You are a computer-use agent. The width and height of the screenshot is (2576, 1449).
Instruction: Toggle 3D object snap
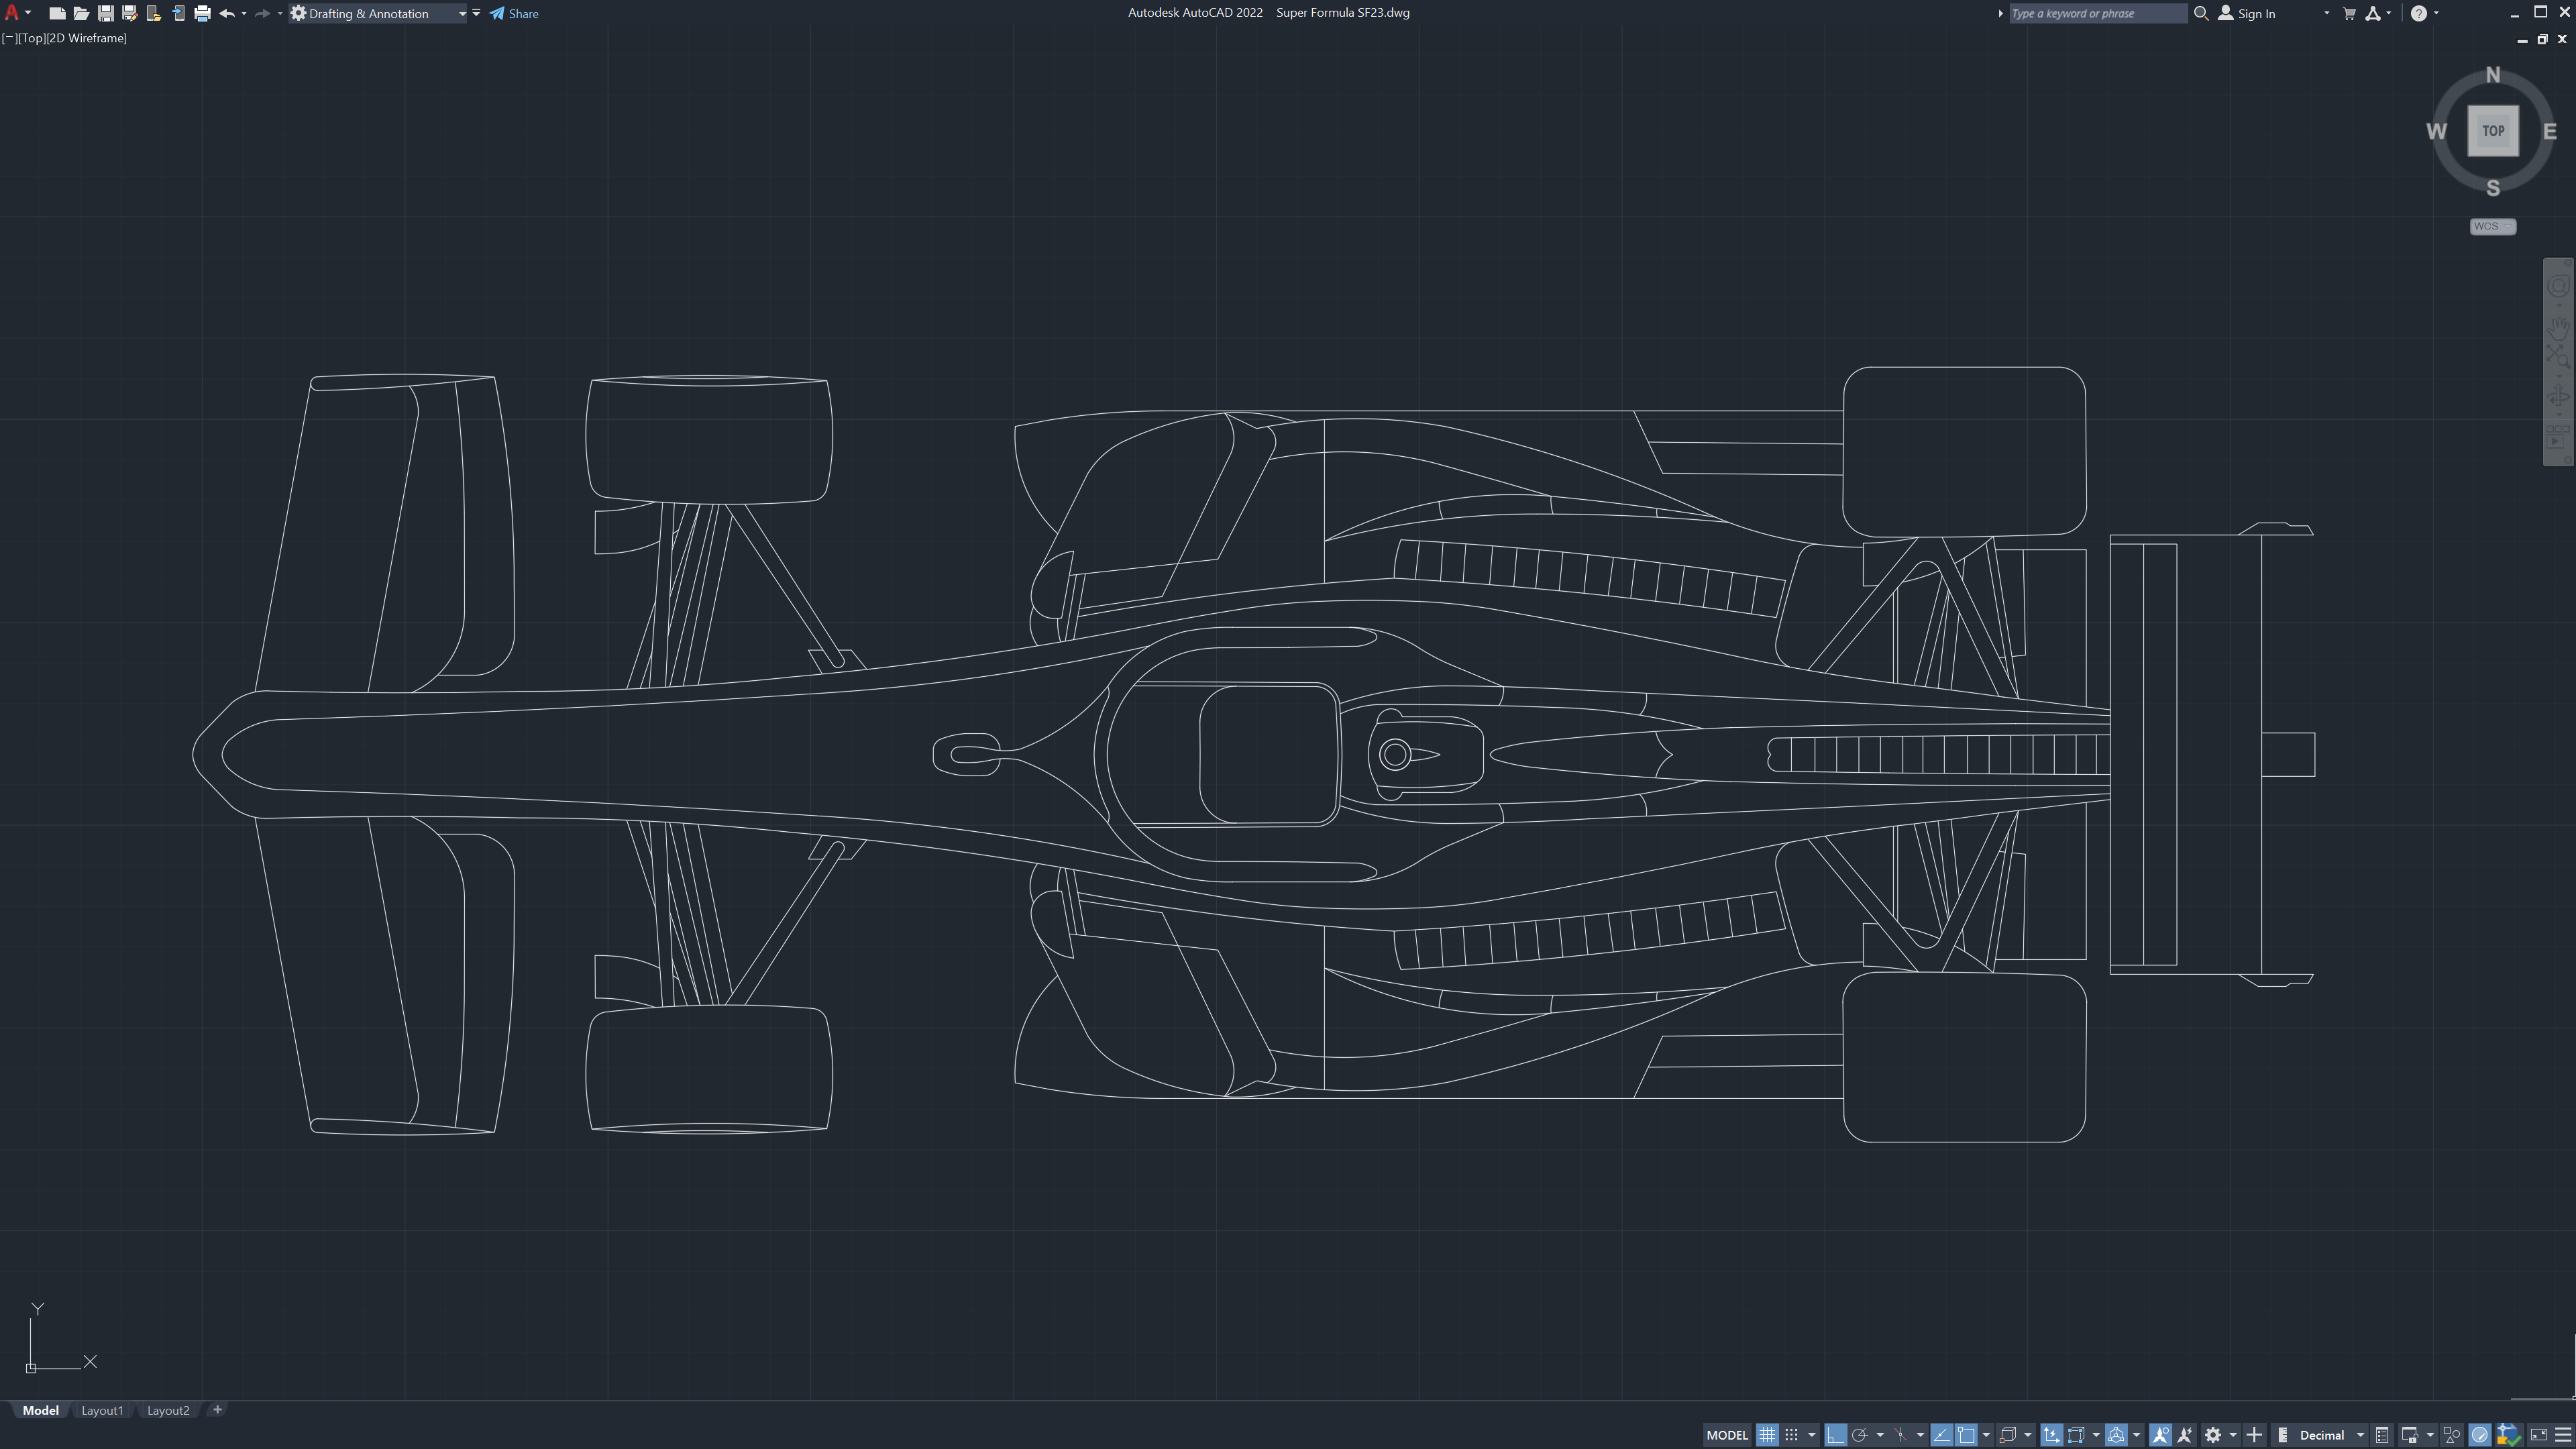[x=2007, y=1435]
